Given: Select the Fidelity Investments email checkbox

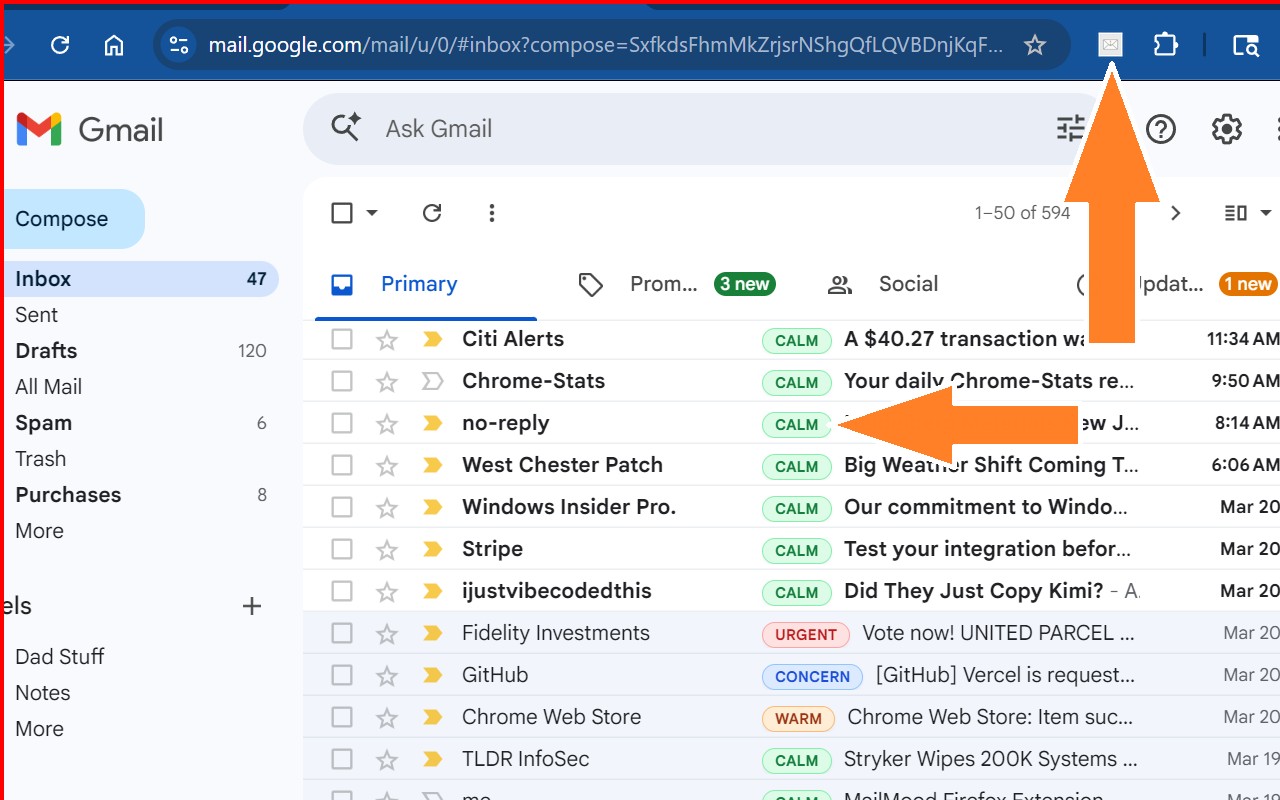Looking at the screenshot, I should 342,633.
